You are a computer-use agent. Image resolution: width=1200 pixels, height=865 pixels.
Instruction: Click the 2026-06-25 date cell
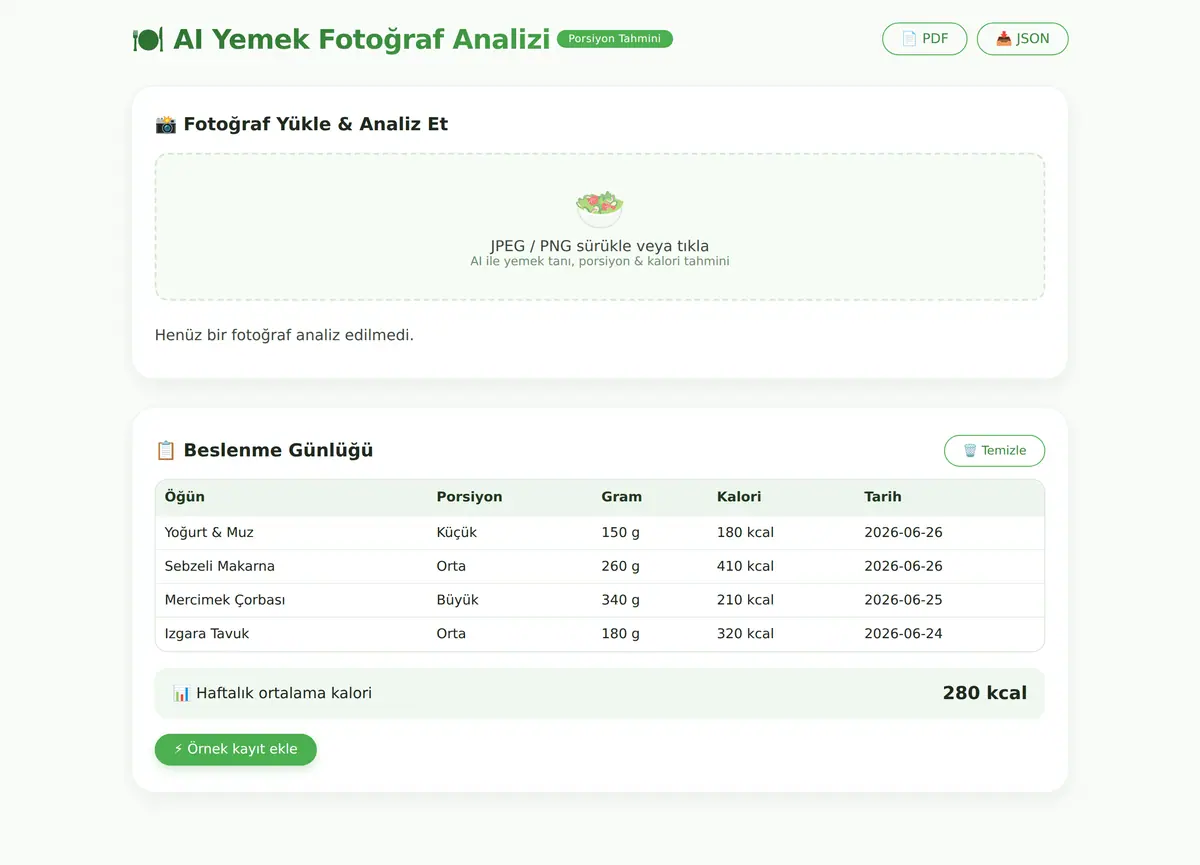(x=903, y=600)
